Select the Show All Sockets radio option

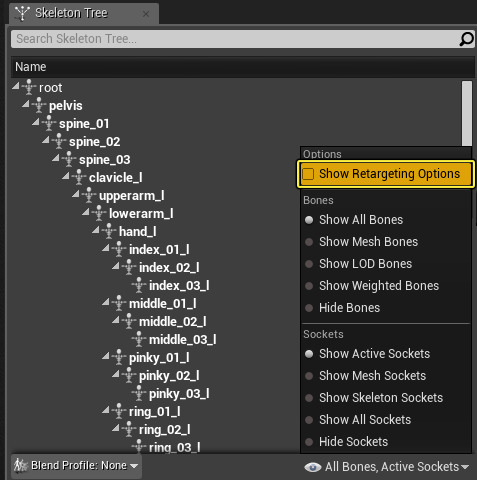tap(309, 420)
